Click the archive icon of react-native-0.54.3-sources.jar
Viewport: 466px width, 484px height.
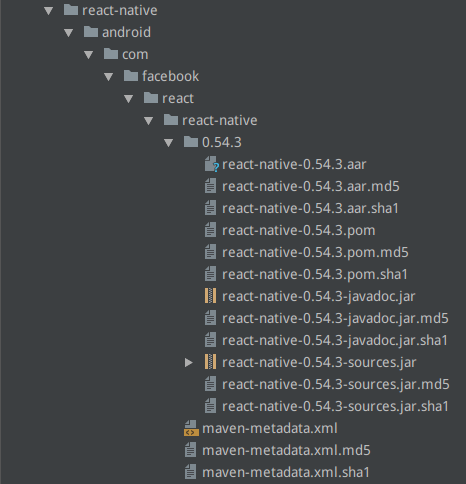(x=210, y=362)
